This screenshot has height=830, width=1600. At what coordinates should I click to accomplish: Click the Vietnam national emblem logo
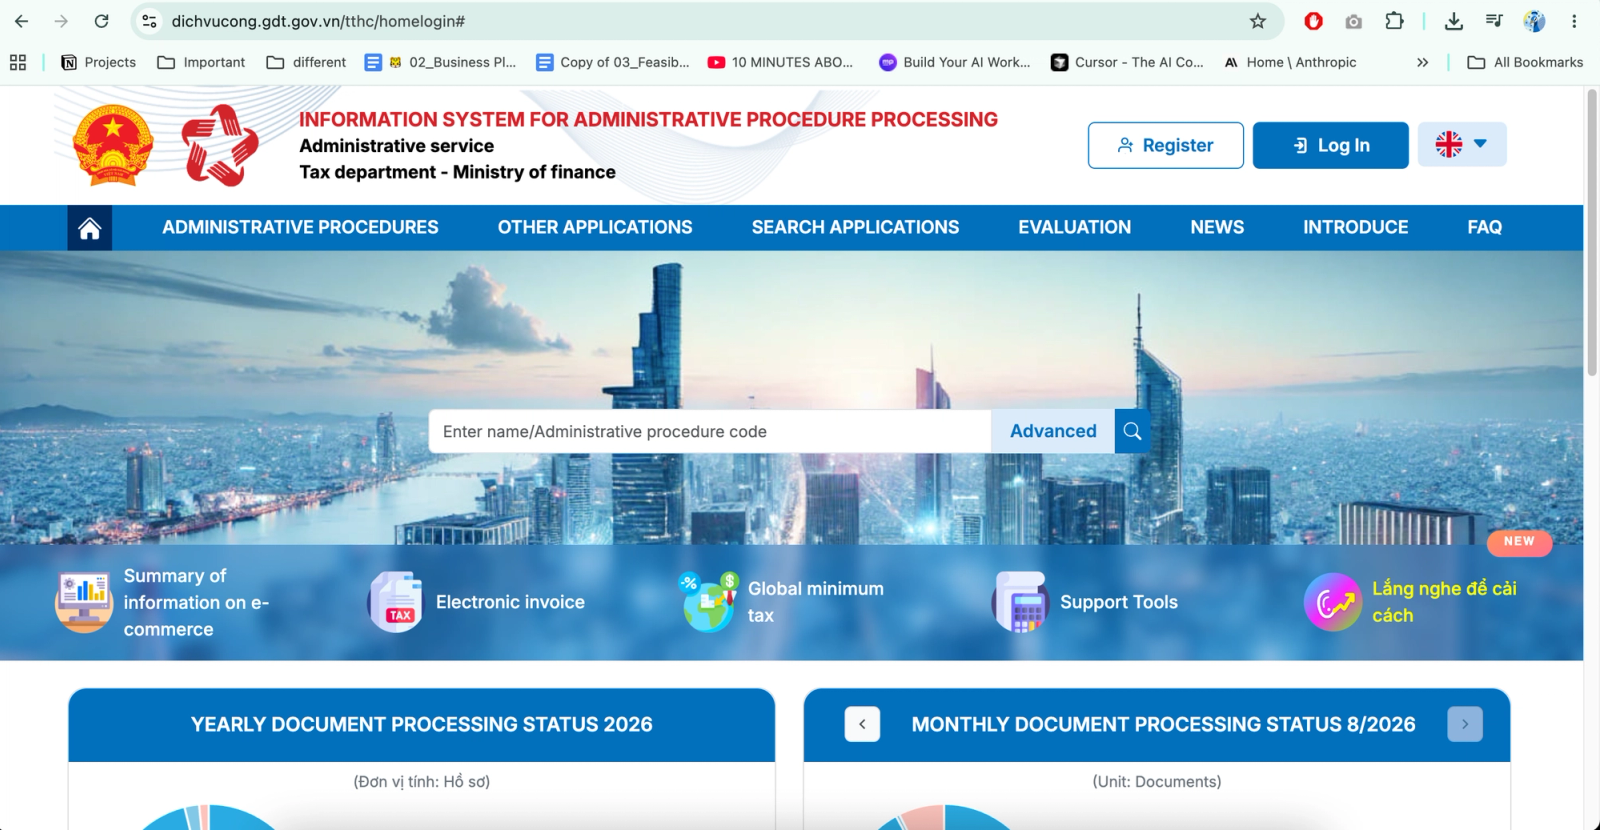(x=113, y=146)
